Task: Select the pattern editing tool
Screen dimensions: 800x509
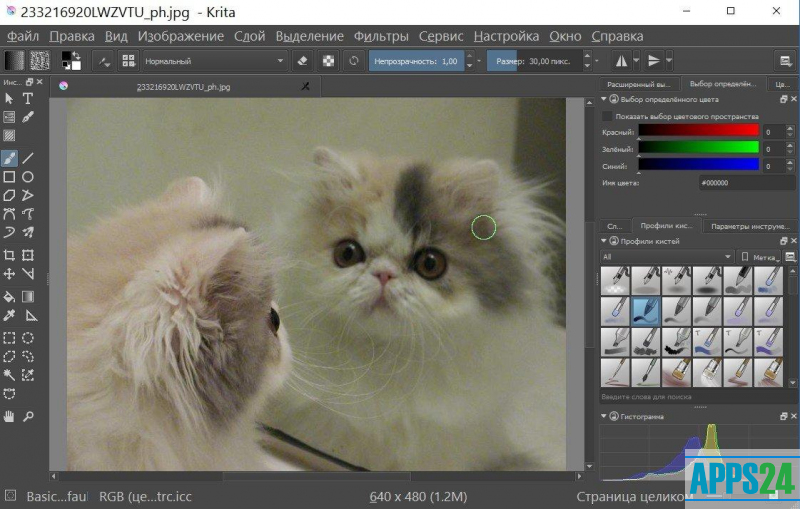Action: (x=9, y=136)
